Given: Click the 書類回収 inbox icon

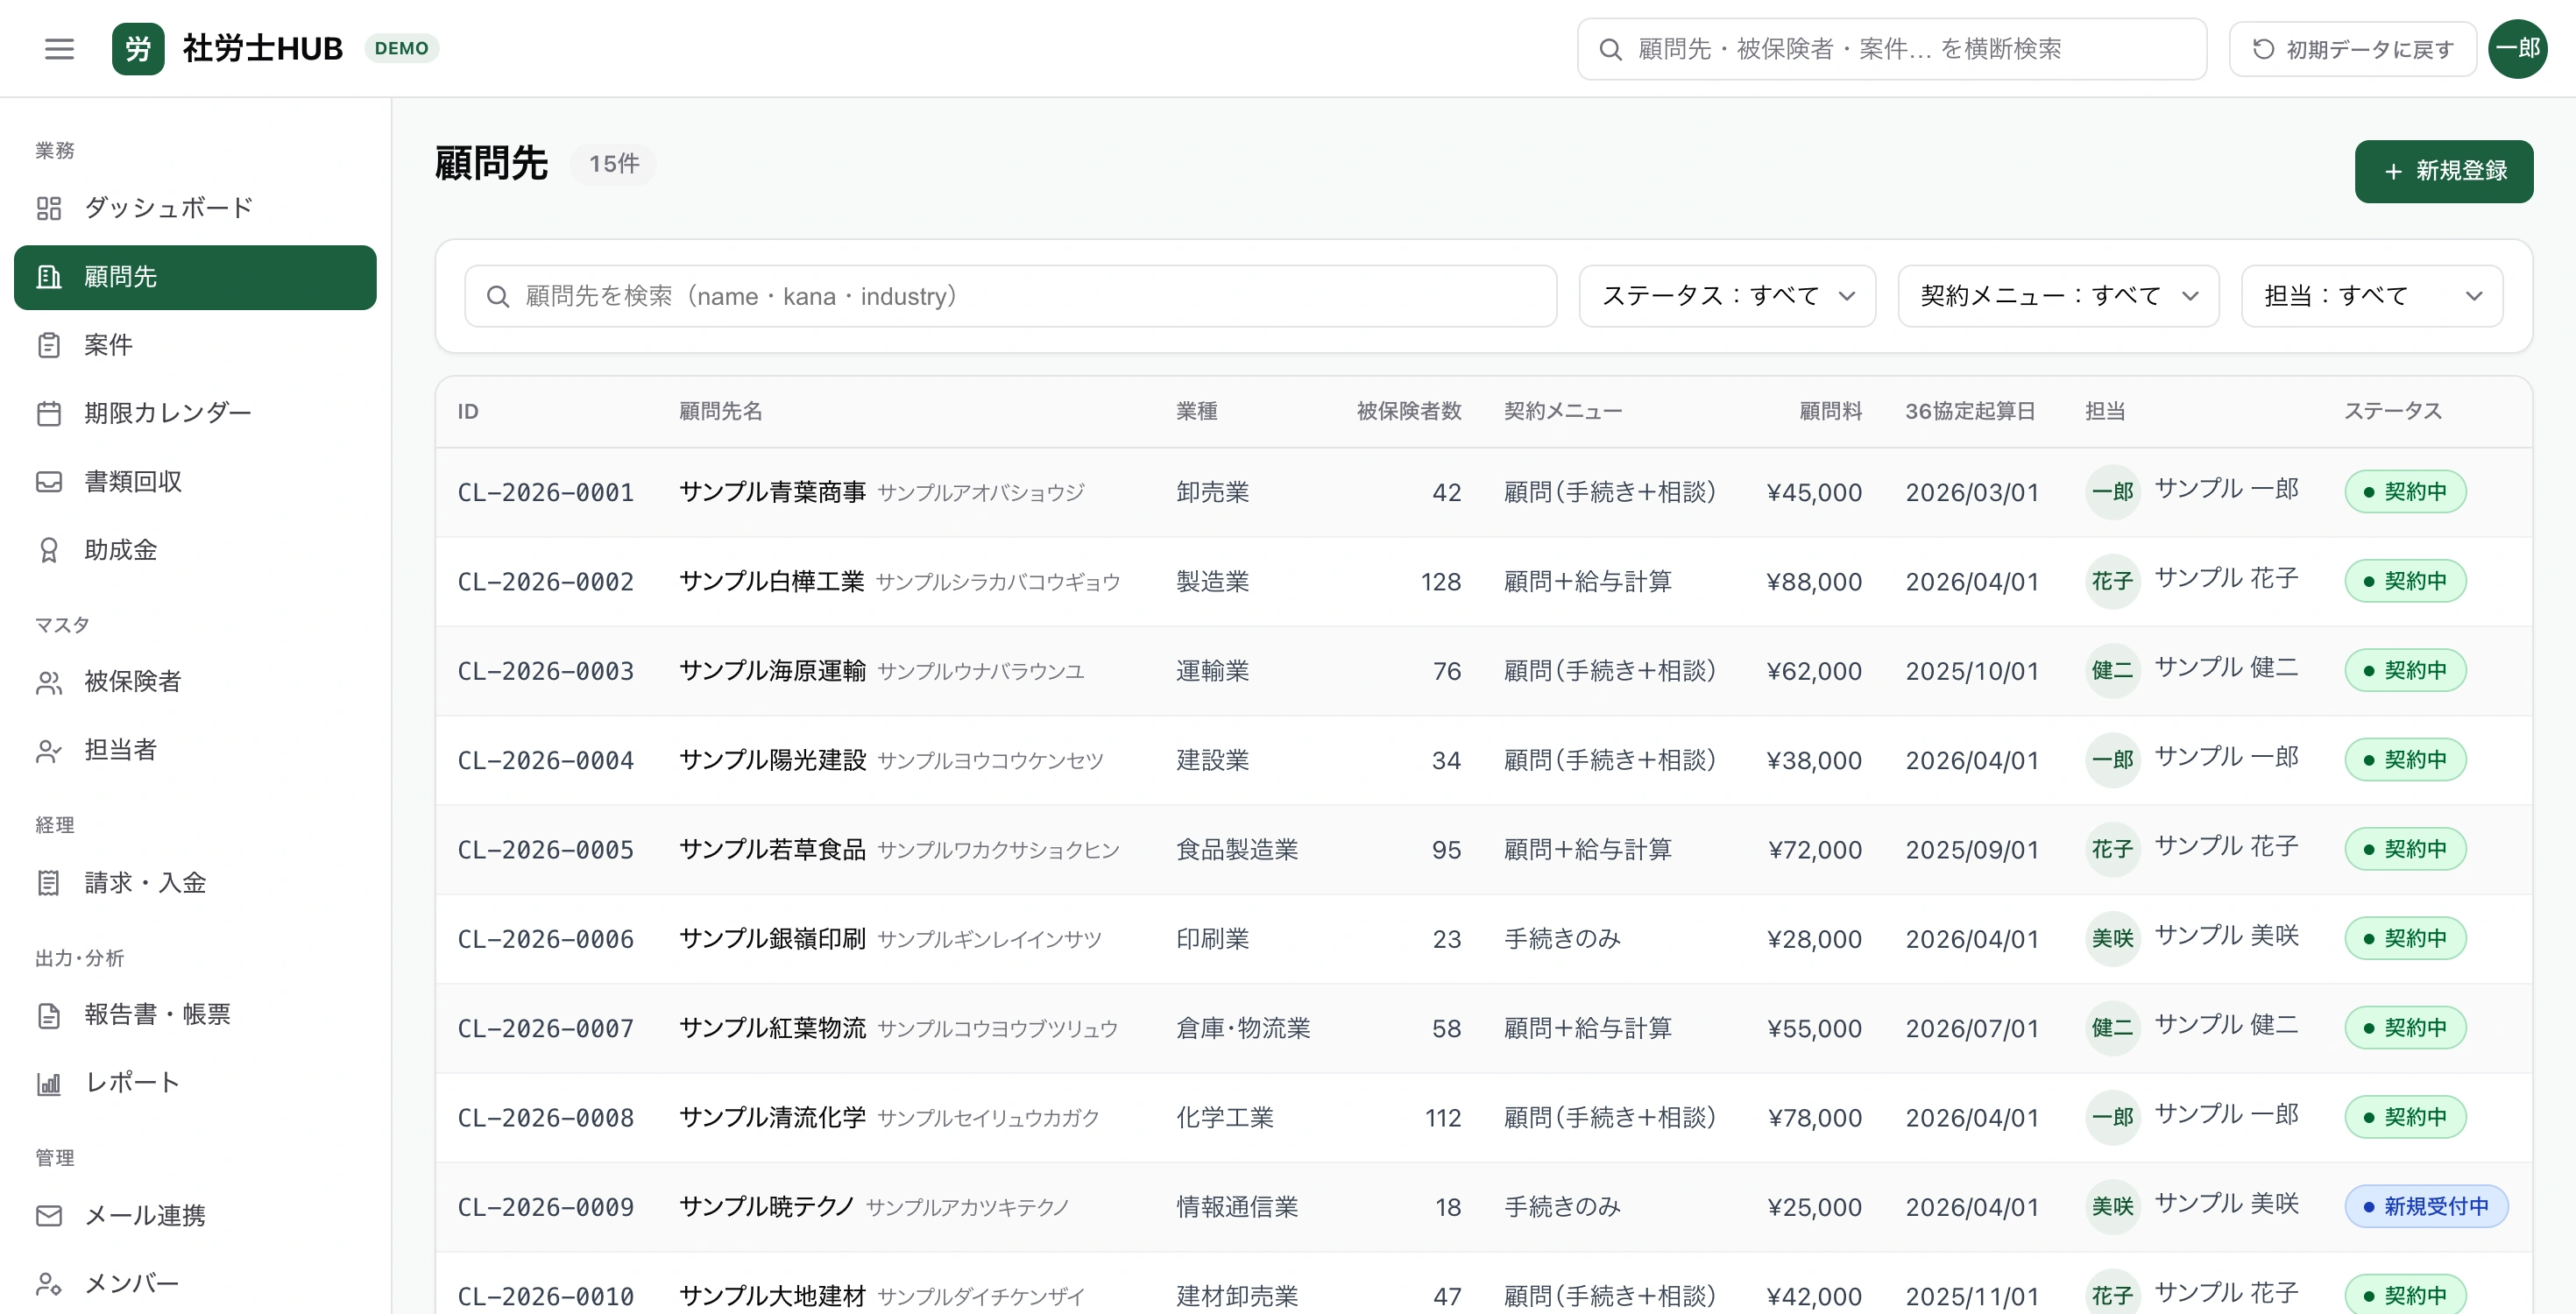Looking at the screenshot, I should pos(49,482).
